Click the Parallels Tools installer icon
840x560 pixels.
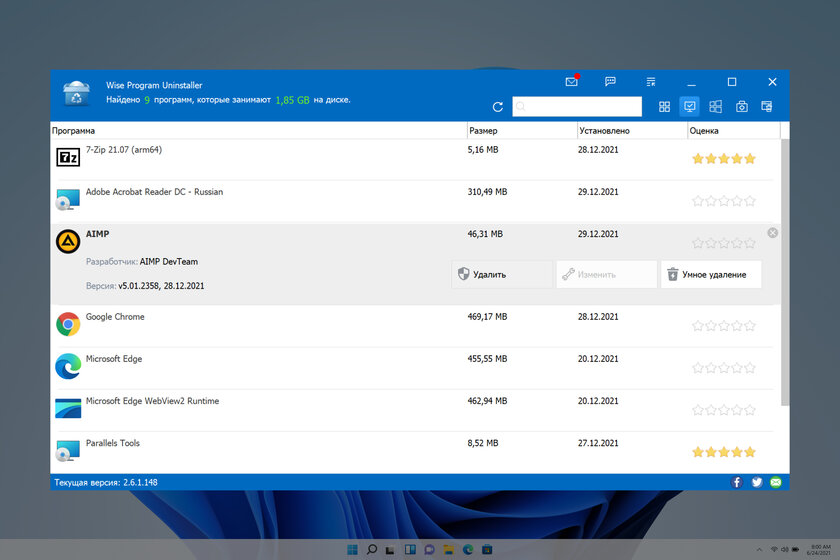[x=68, y=451]
